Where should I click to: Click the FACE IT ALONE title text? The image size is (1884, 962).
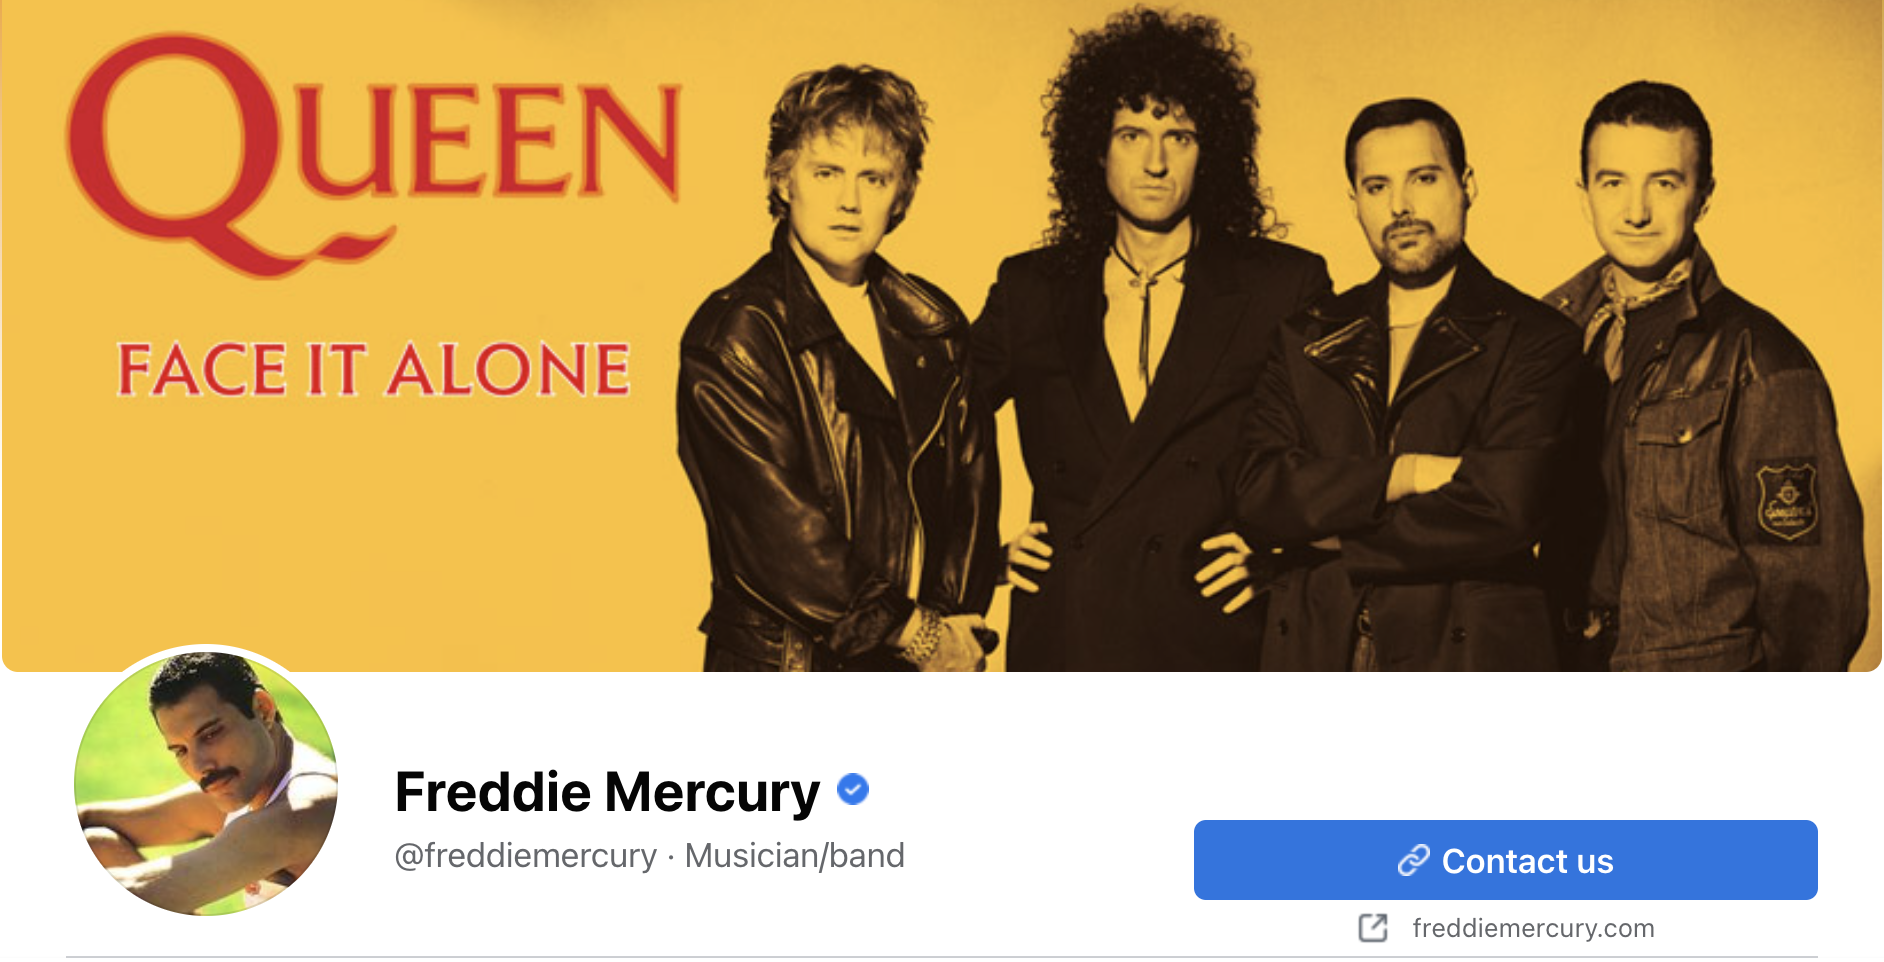click(x=373, y=368)
